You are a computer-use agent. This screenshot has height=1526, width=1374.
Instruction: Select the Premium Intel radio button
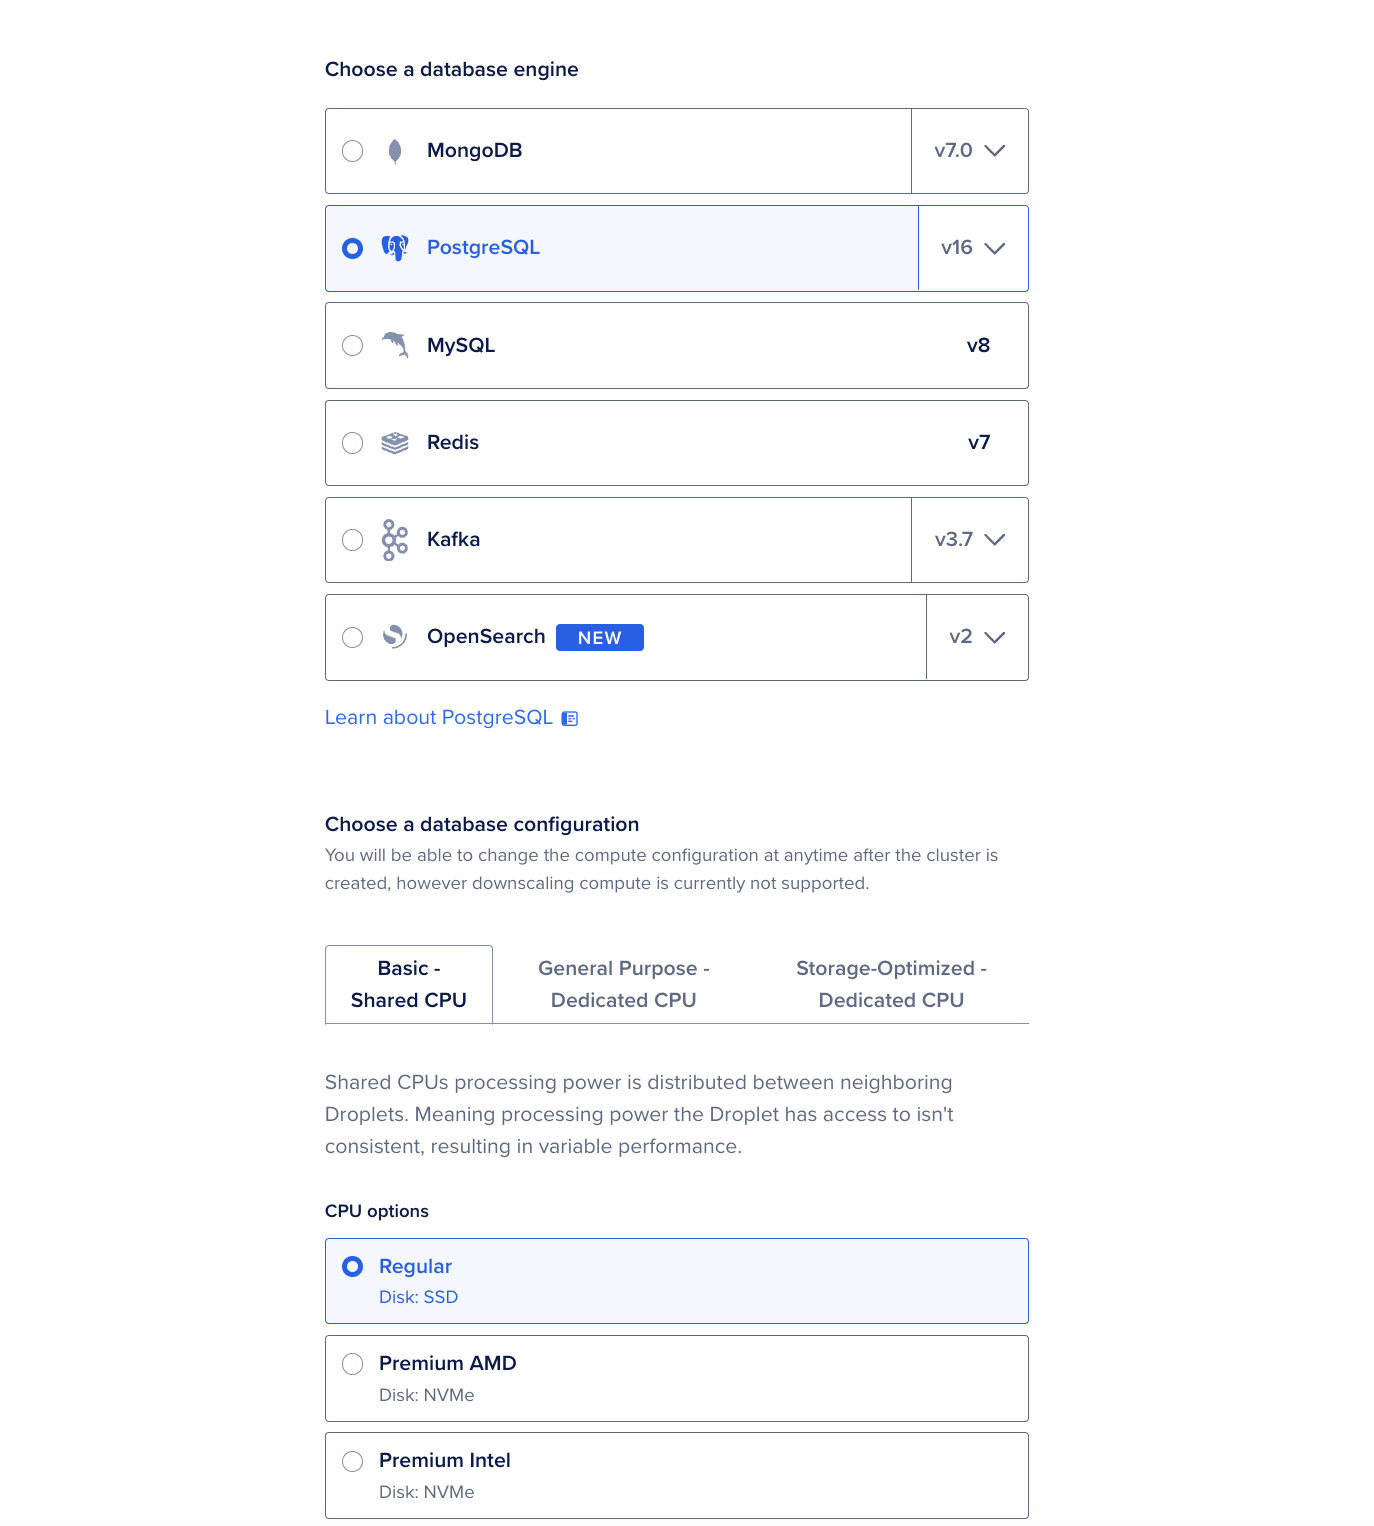(x=353, y=1461)
